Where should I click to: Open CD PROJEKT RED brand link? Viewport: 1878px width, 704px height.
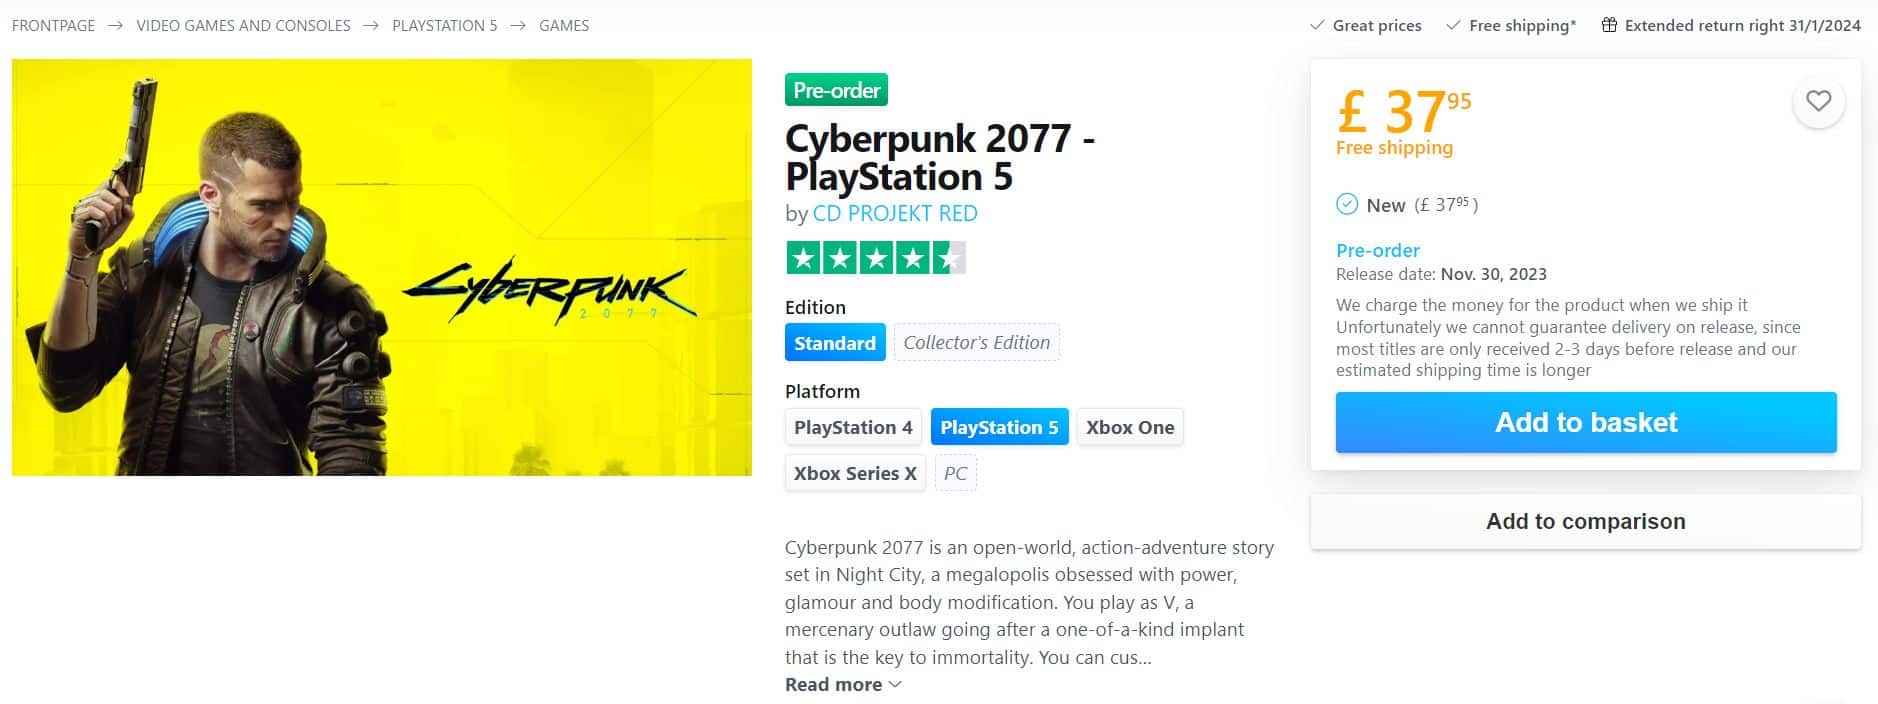point(895,213)
